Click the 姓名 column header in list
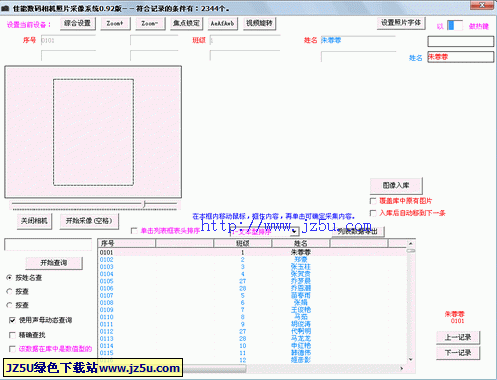The height and width of the screenshot is (380, 497). [301, 243]
